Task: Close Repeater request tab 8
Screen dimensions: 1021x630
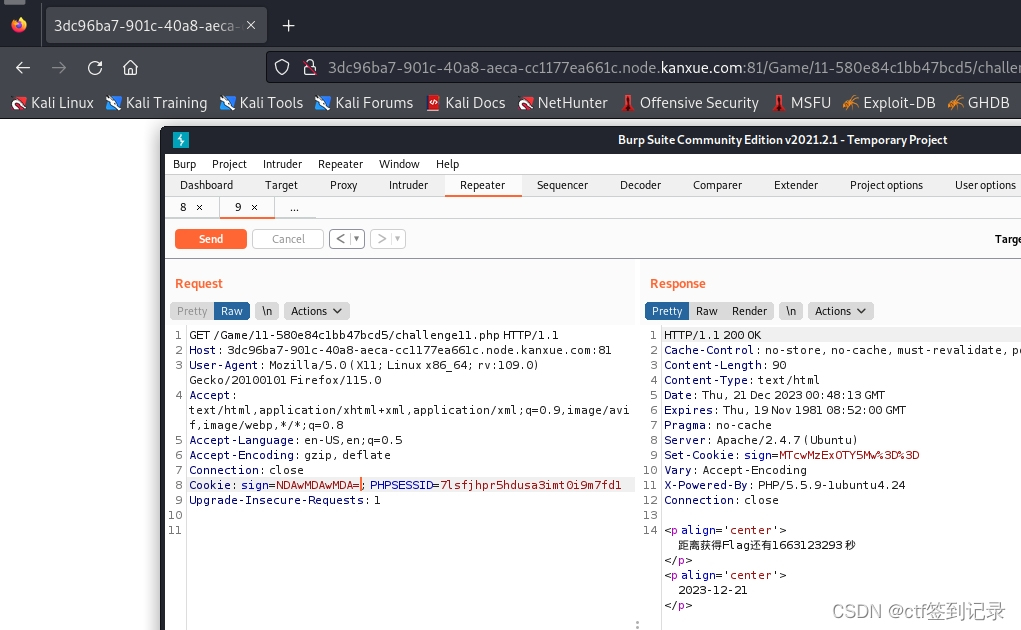Action: [199, 208]
